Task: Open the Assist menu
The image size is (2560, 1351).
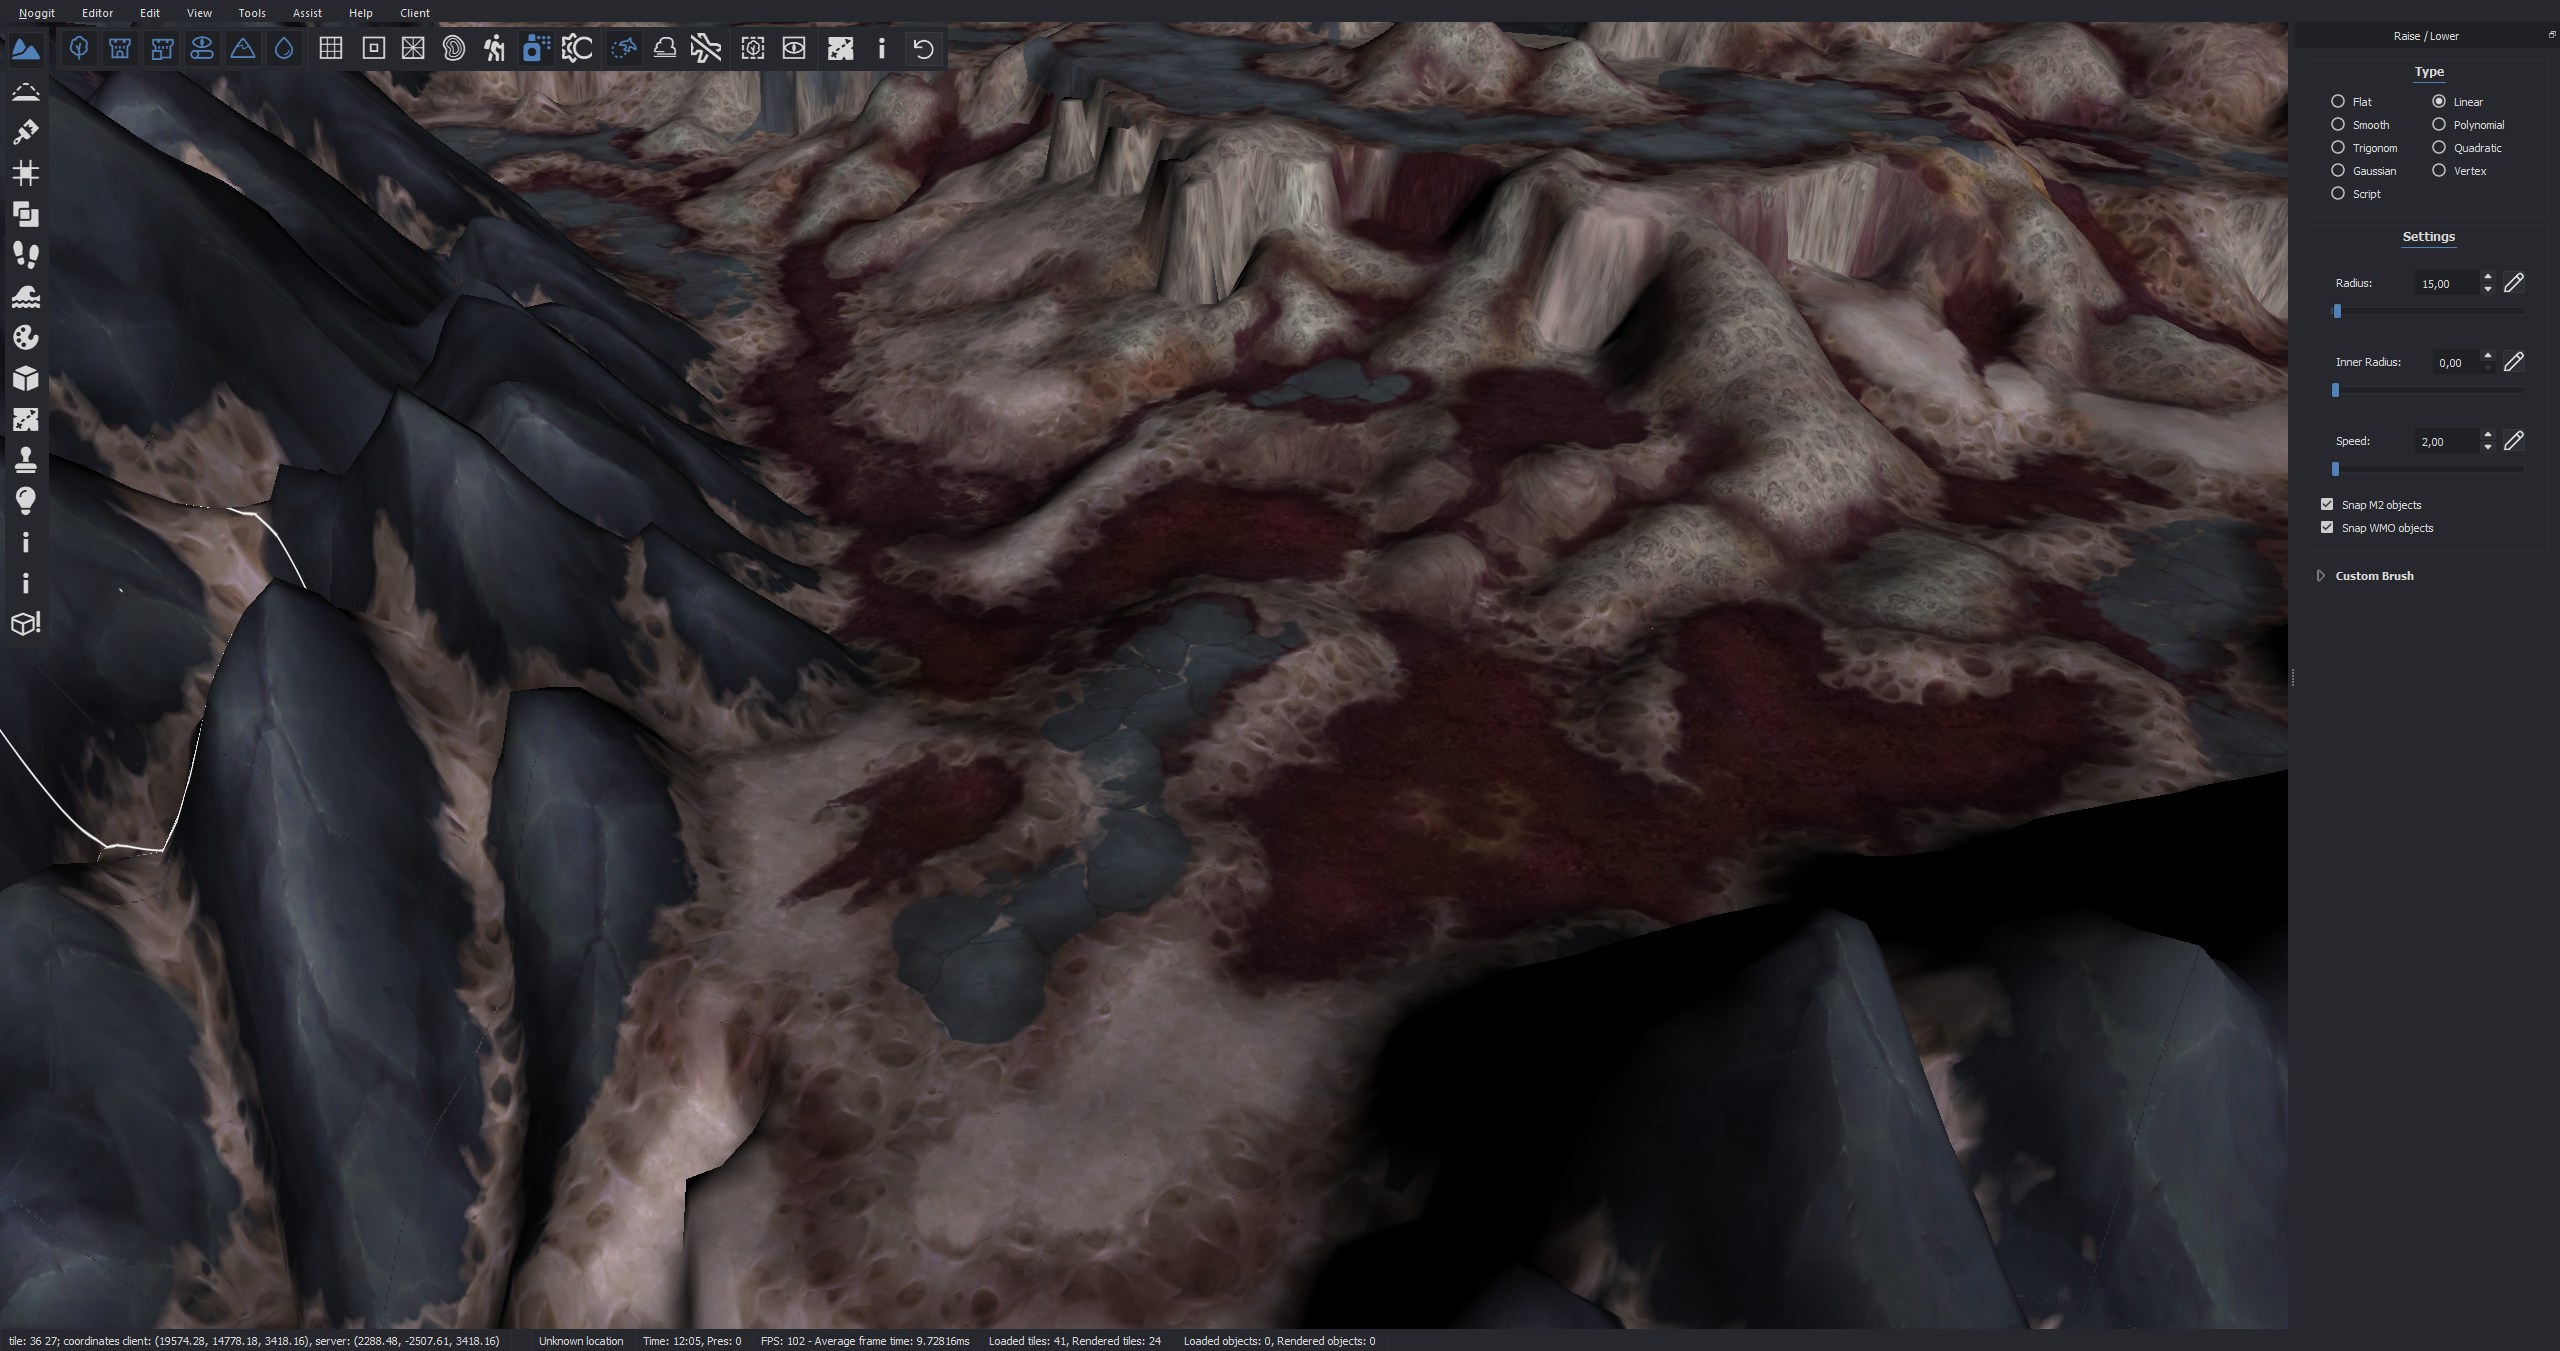Action: (307, 13)
